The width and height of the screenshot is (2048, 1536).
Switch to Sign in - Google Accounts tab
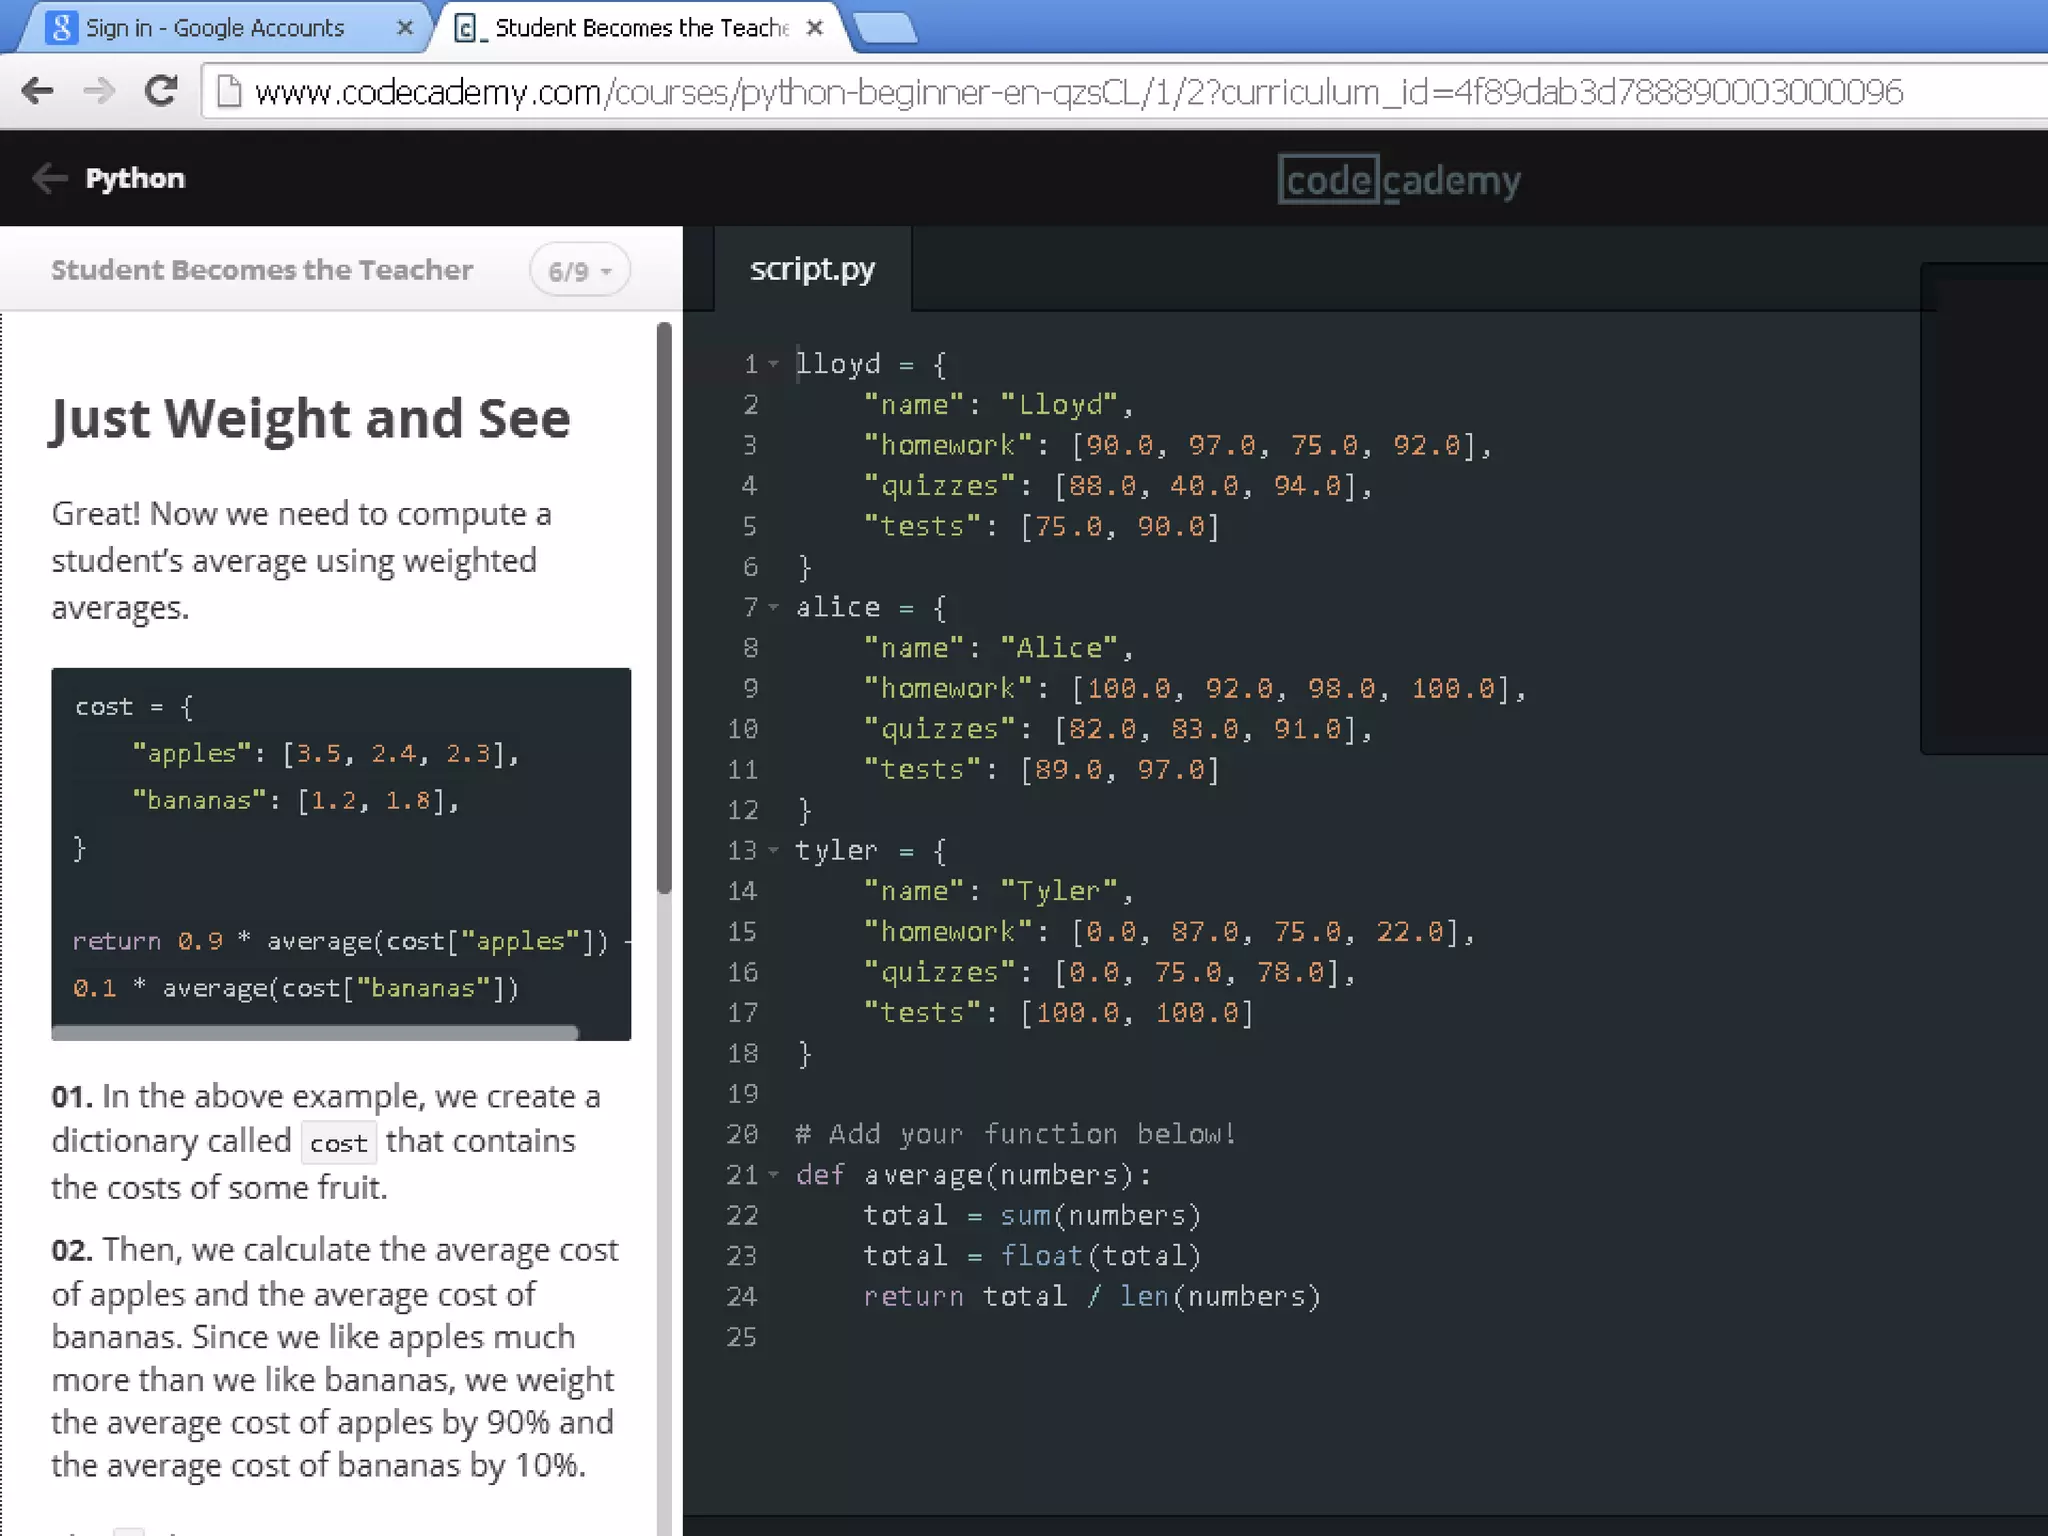(225, 28)
